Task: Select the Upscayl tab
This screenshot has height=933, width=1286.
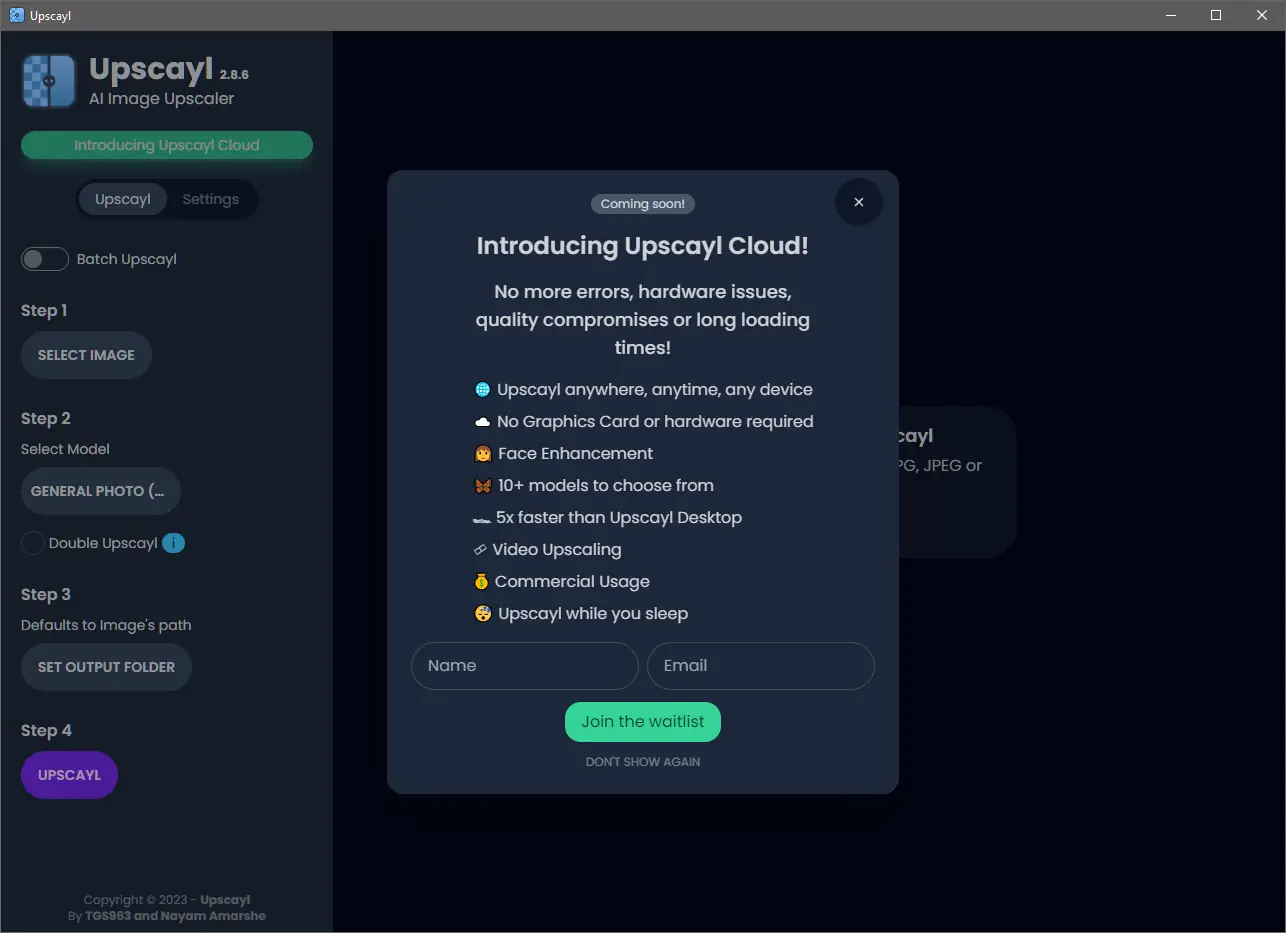Action: (x=123, y=199)
